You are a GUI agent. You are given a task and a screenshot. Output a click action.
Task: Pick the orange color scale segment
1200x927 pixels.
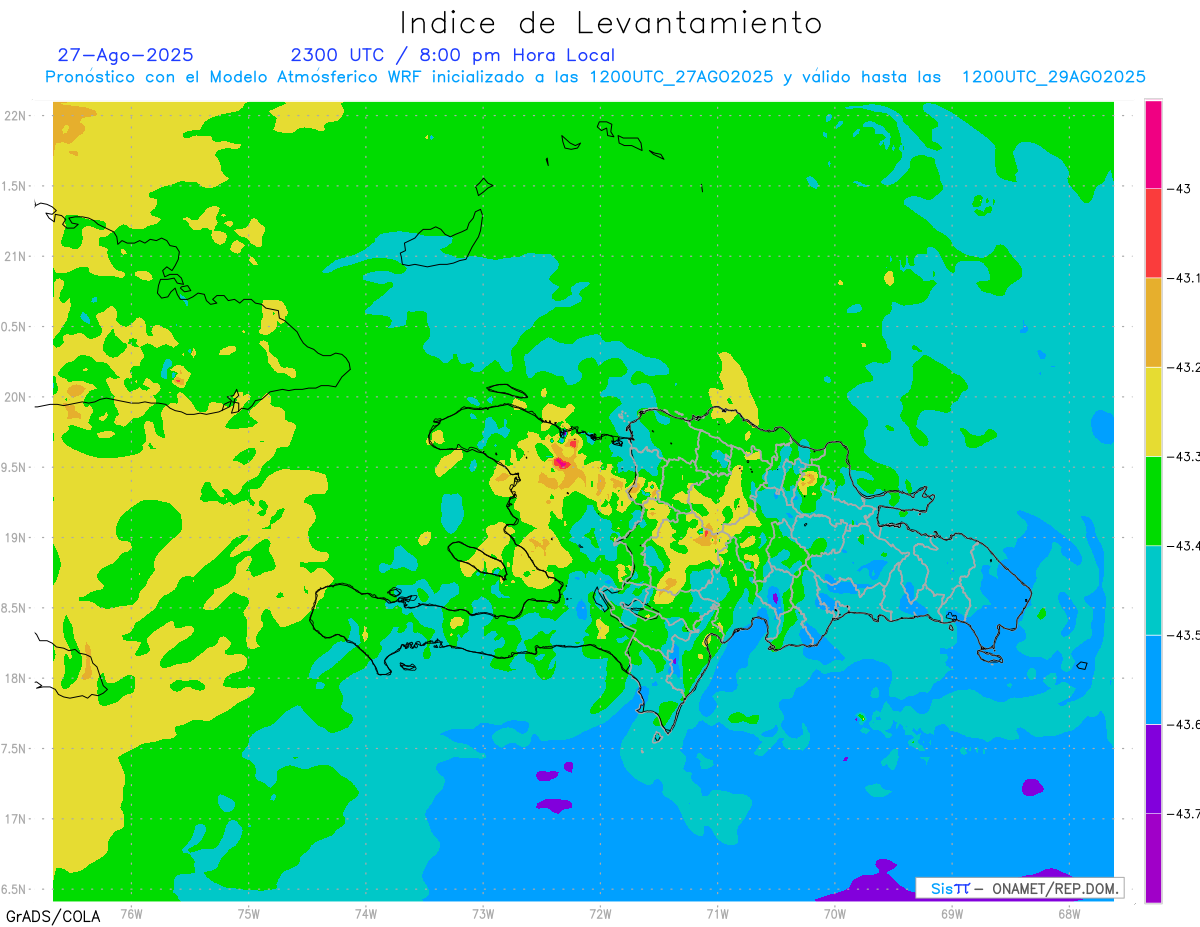click(1153, 322)
